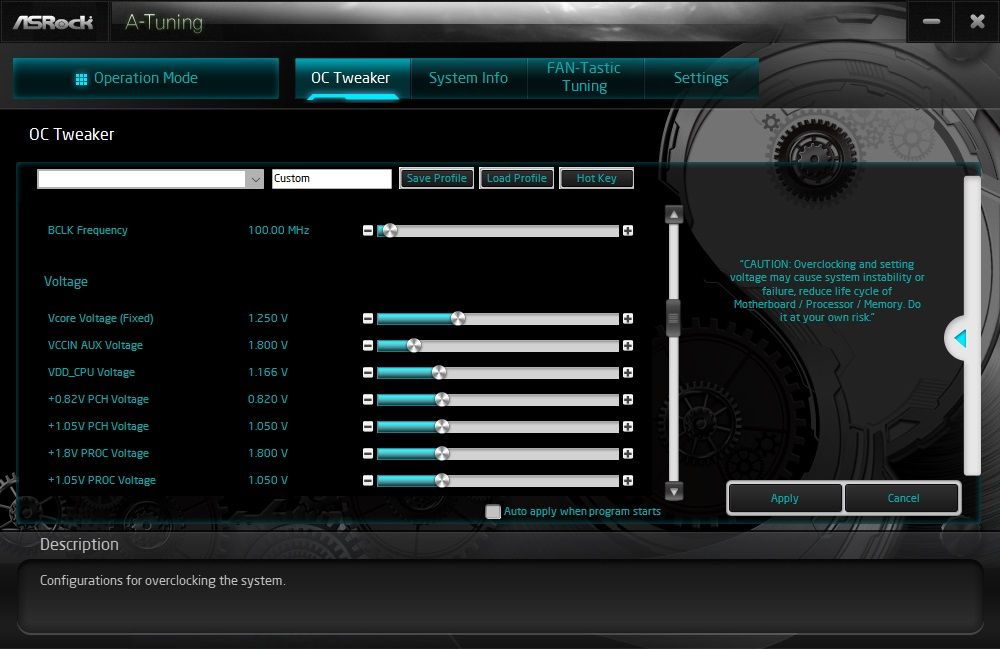
Task: Switch to the OC Tweaker tab
Action: tap(353, 78)
